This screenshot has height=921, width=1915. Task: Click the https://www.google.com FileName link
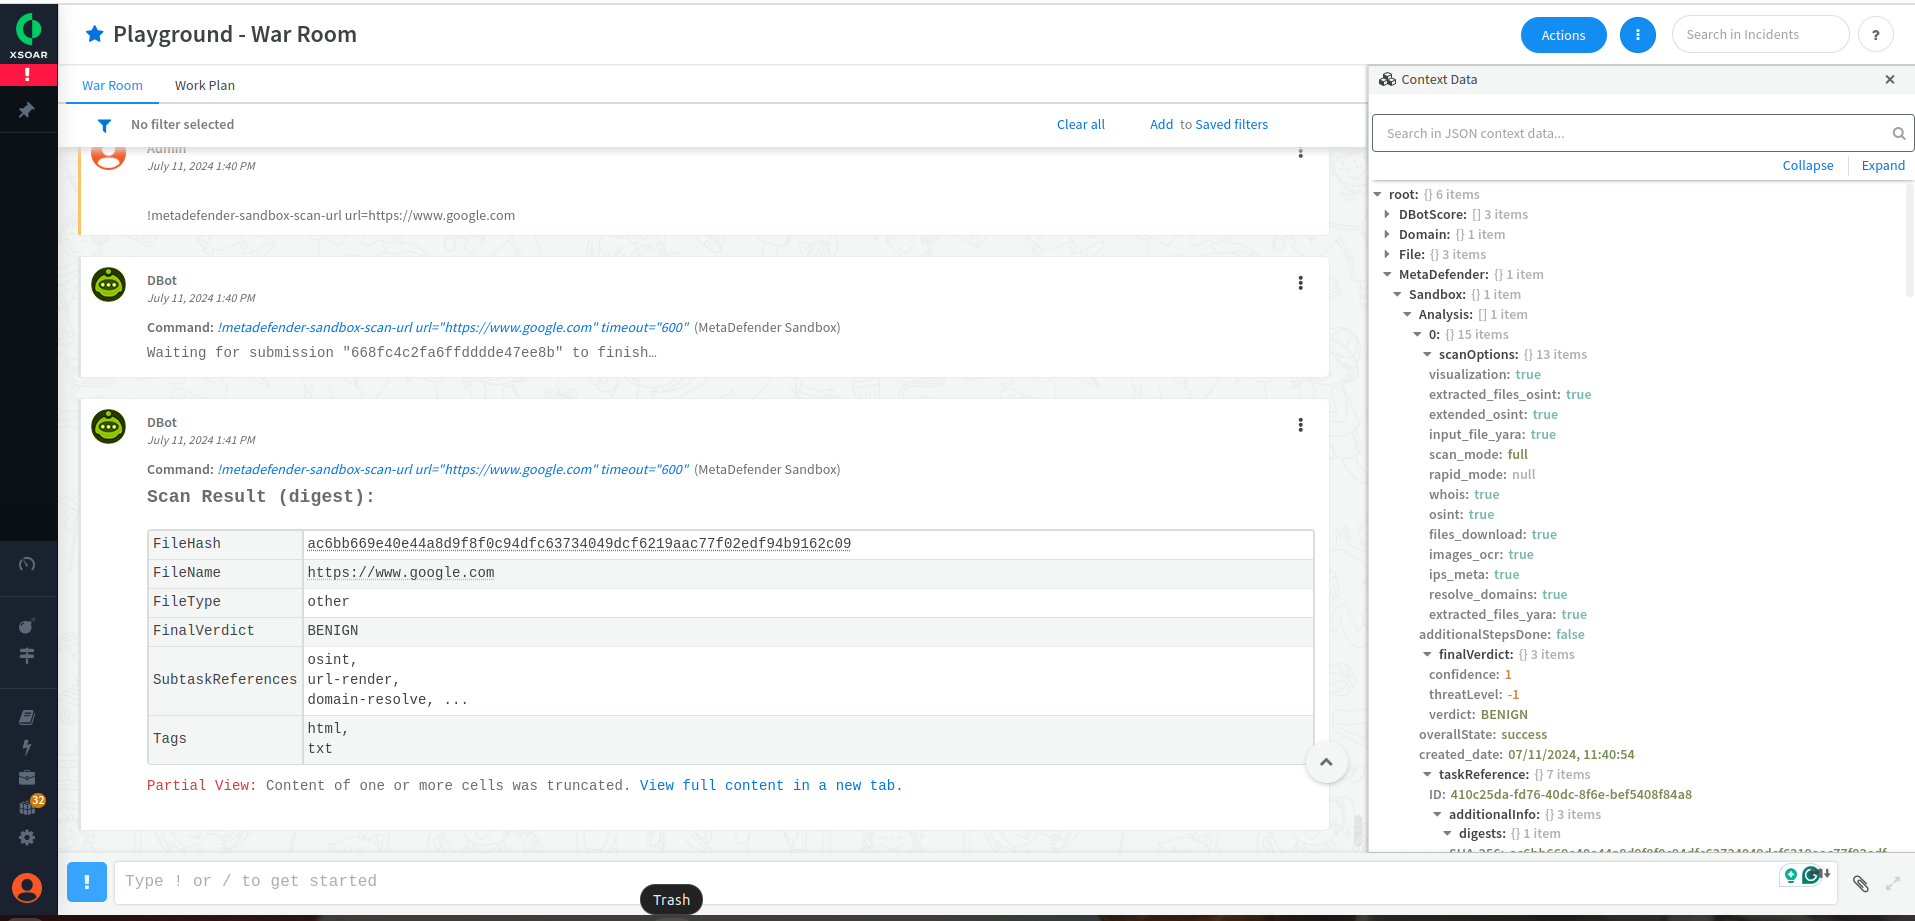(401, 573)
